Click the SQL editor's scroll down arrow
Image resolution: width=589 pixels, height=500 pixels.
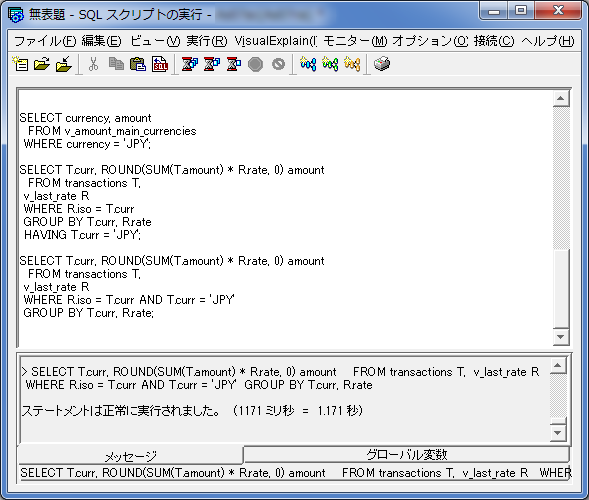561,337
